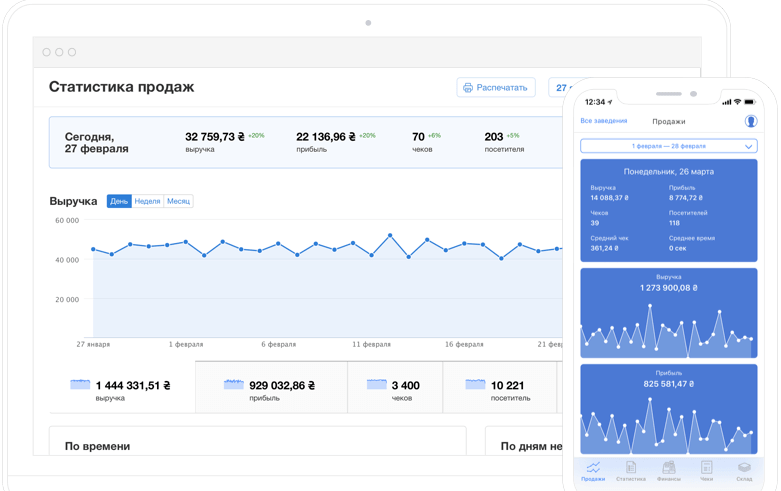Image resolution: width=781 pixels, height=491 pixels.
Task: Click the battery icon in phone status bar
Action: tap(750, 102)
